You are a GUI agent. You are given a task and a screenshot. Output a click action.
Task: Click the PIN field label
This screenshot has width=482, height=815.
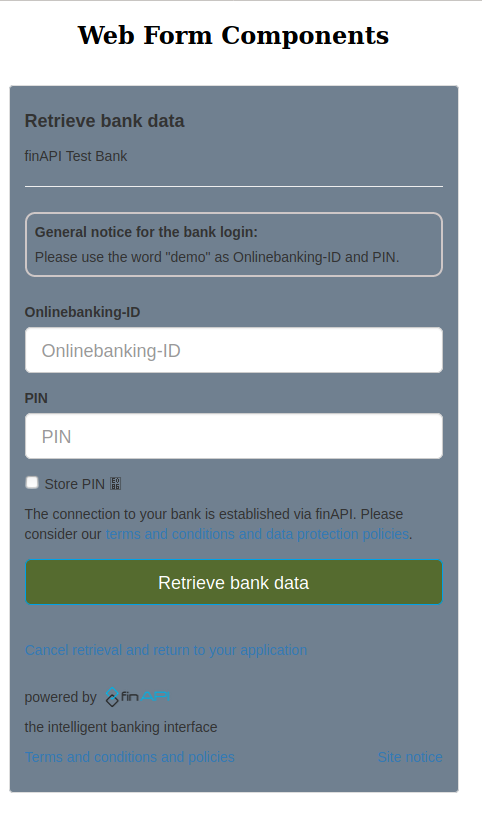36,398
